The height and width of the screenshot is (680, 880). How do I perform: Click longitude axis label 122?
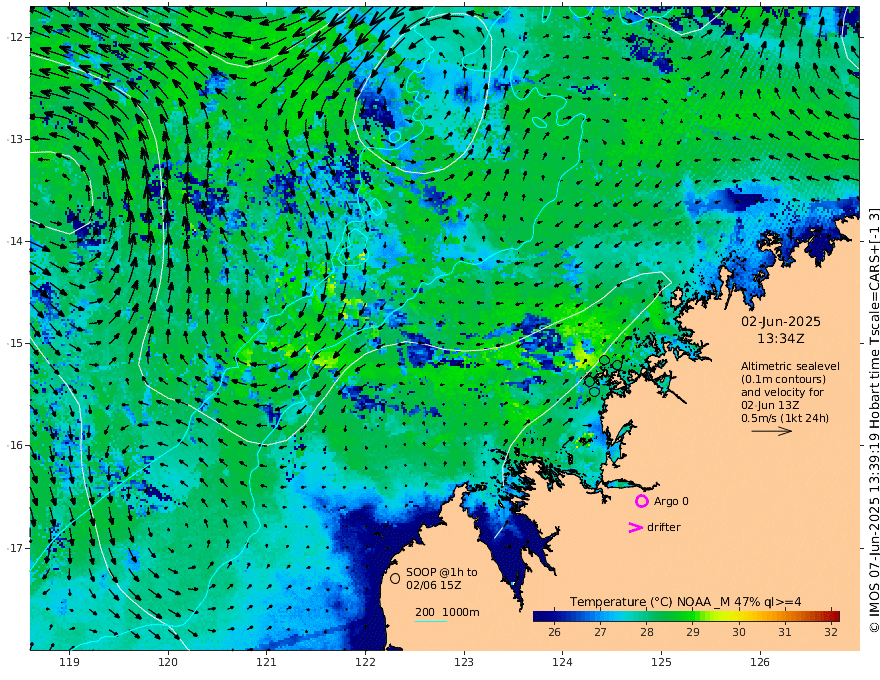[365, 662]
